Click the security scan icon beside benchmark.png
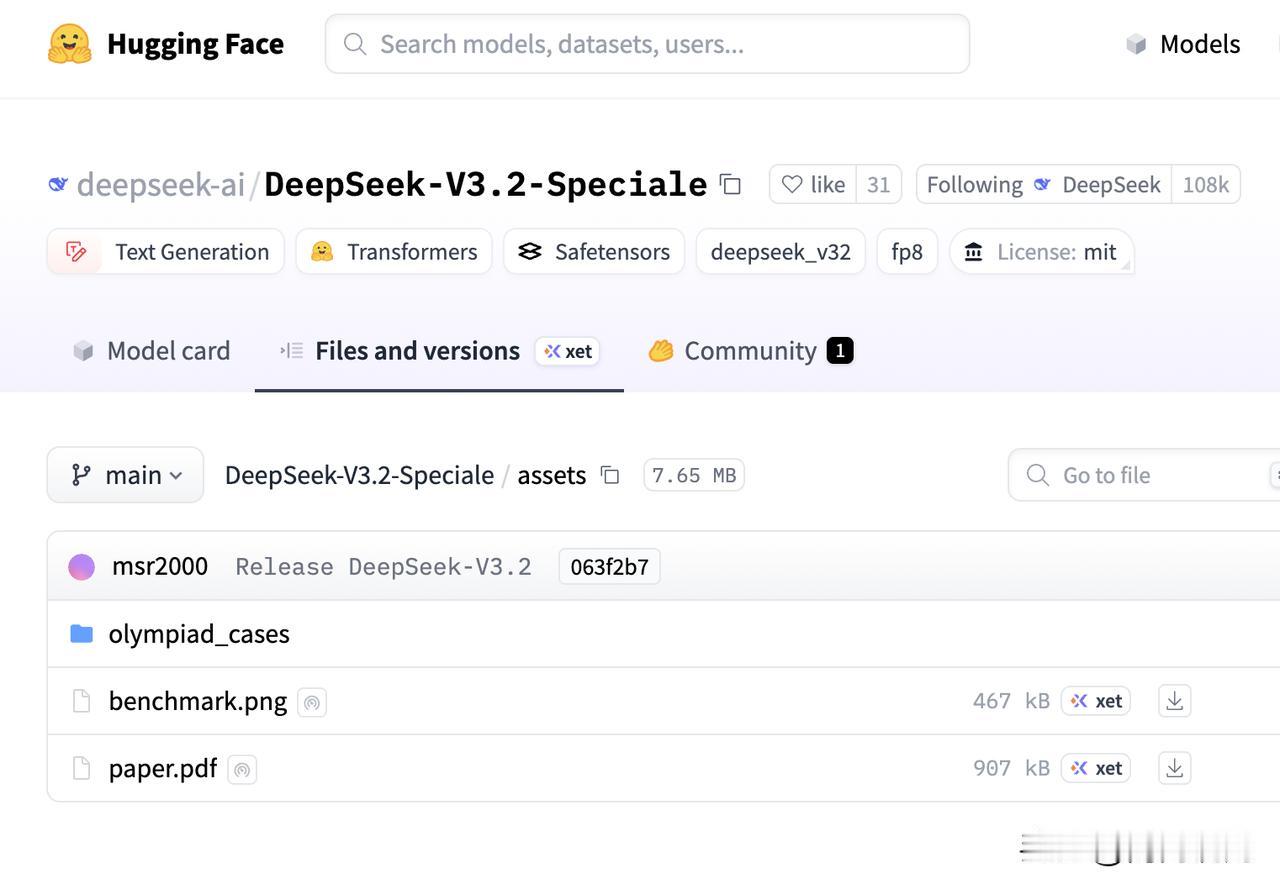This screenshot has height=889, width=1280. (312, 702)
